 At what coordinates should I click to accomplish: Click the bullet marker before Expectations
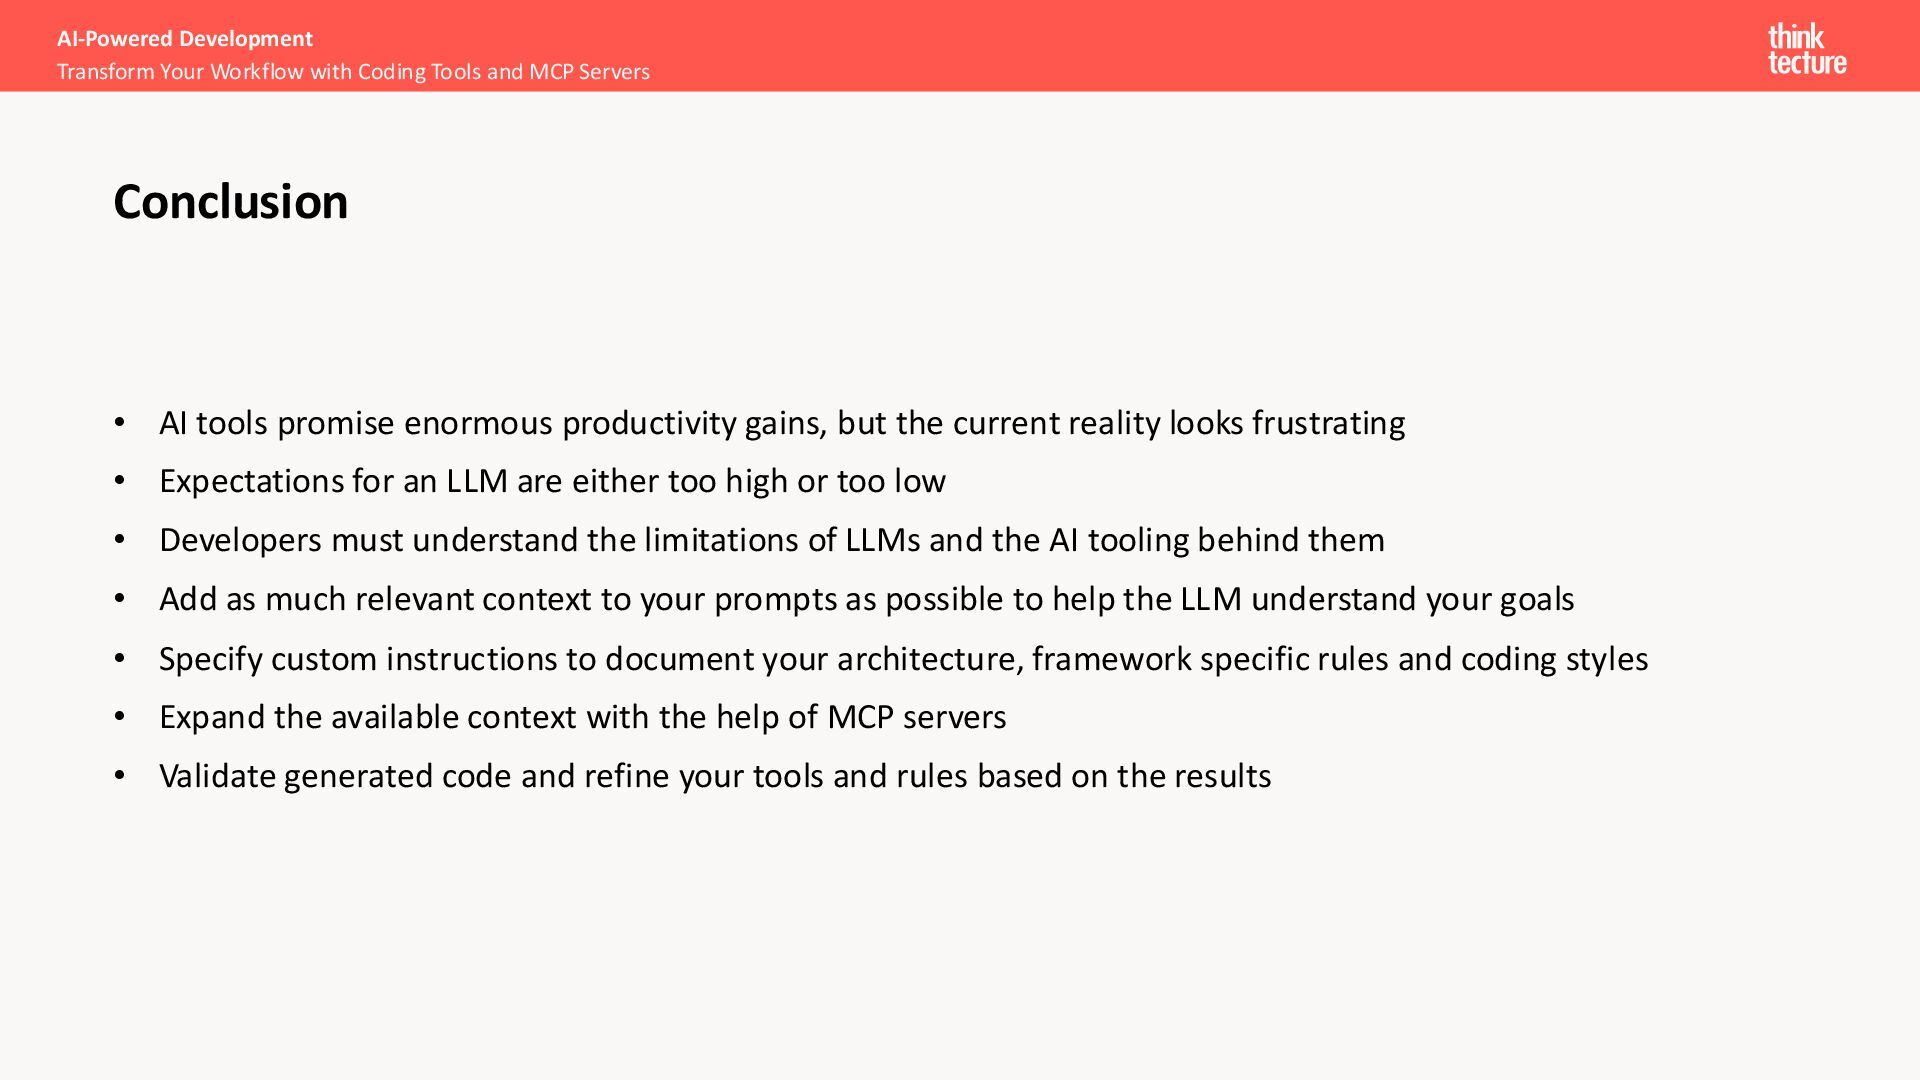pos(120,481)
